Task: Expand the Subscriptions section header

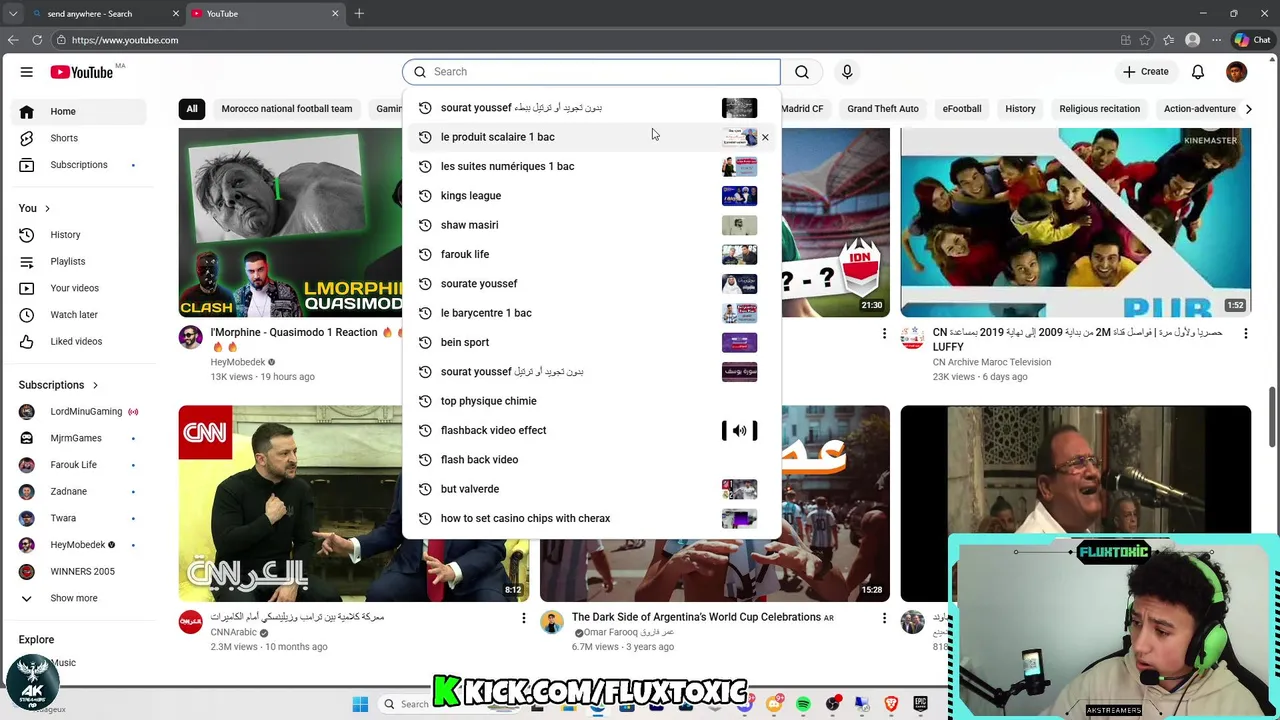Action: coord(58,385)
